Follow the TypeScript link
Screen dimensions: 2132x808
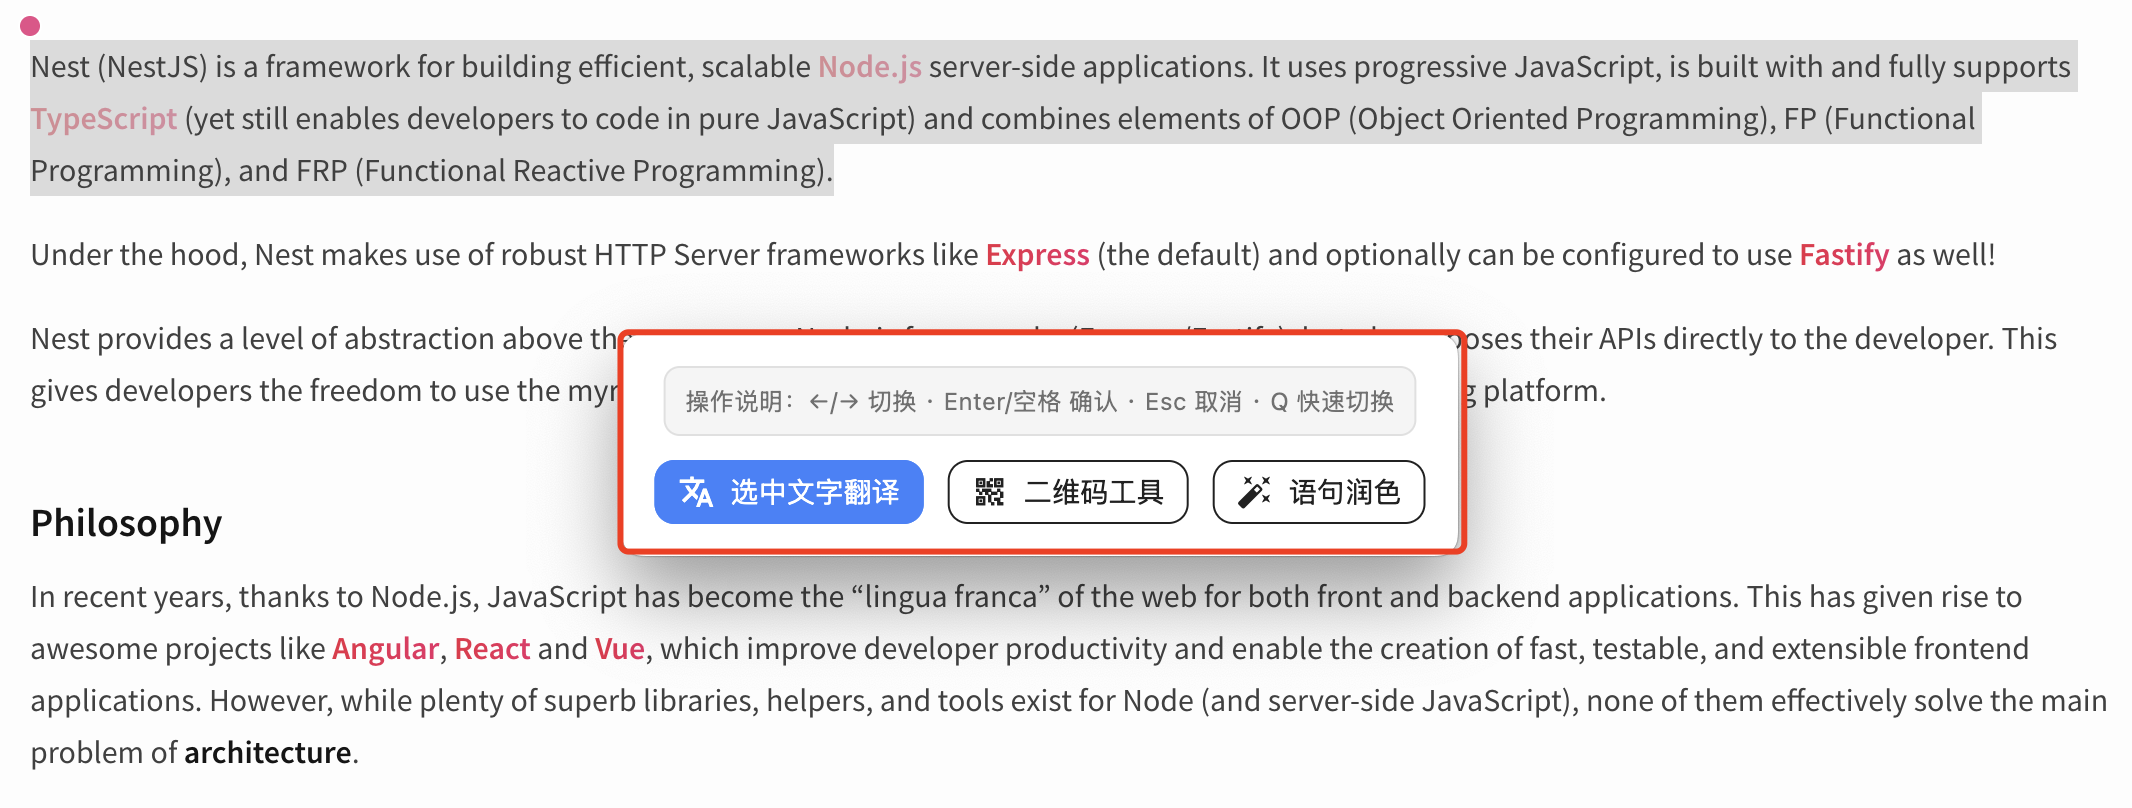tap(103, 119)
